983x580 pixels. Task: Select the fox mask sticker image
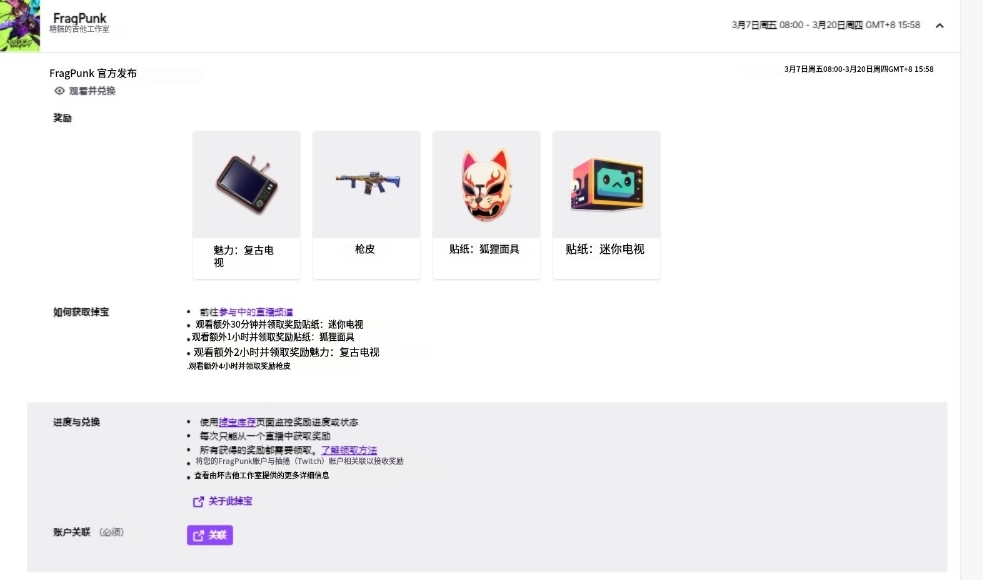click(x=486, y=184)
